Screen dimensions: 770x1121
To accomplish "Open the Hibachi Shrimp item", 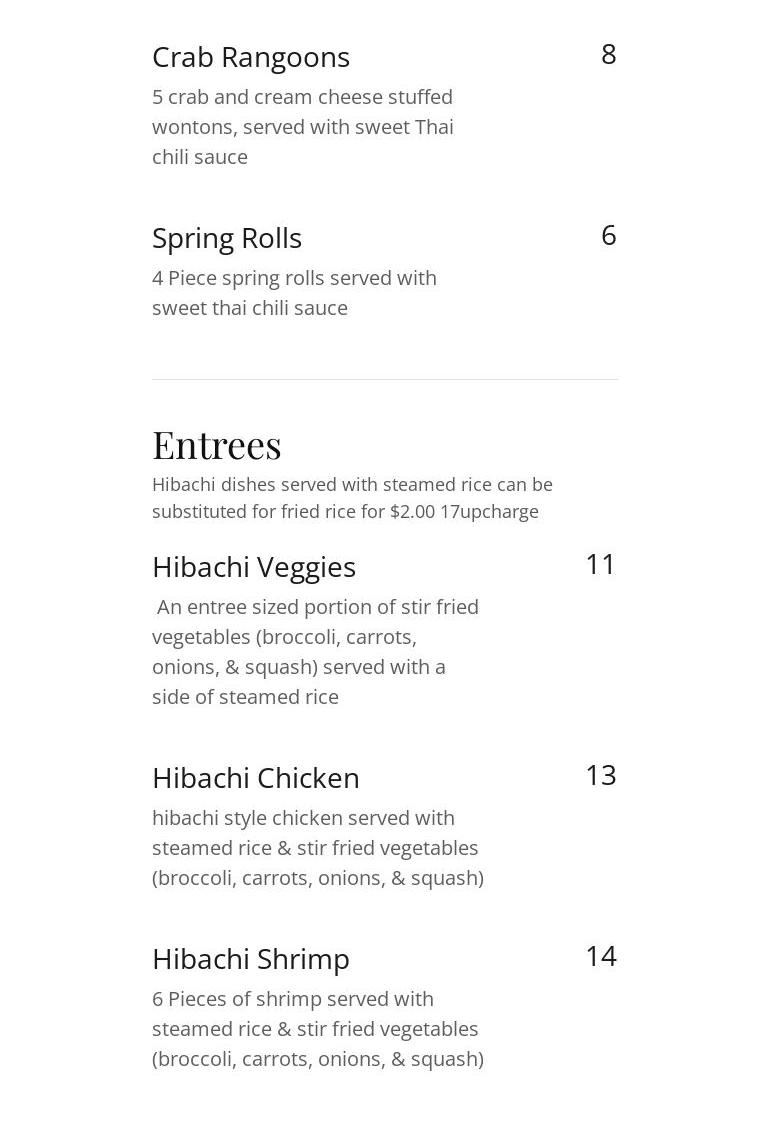I will [x=251, y=959].
